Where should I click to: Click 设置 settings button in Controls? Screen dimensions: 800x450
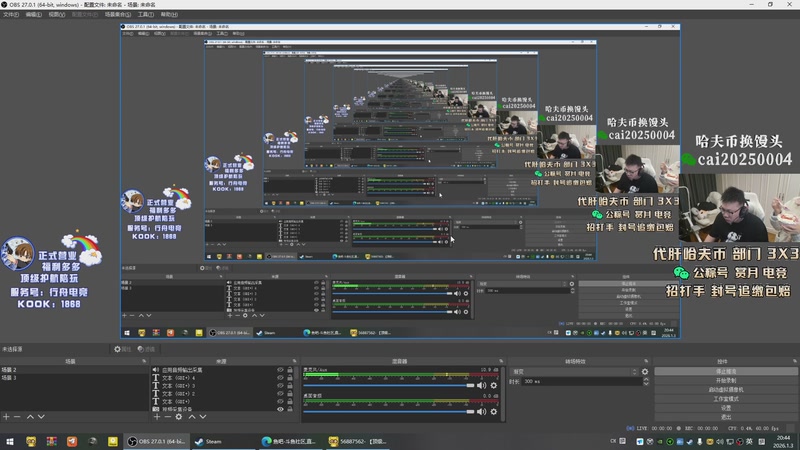pos(726,408)
